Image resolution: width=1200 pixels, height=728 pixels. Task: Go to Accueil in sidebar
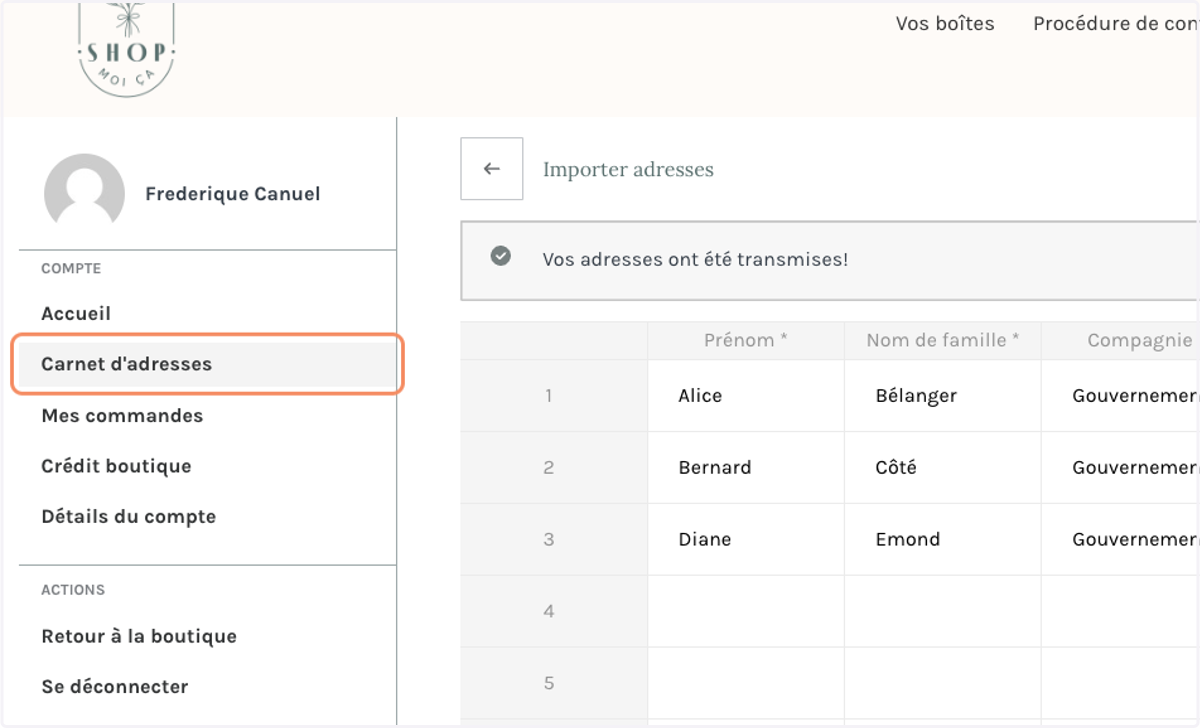coord(76,314)
